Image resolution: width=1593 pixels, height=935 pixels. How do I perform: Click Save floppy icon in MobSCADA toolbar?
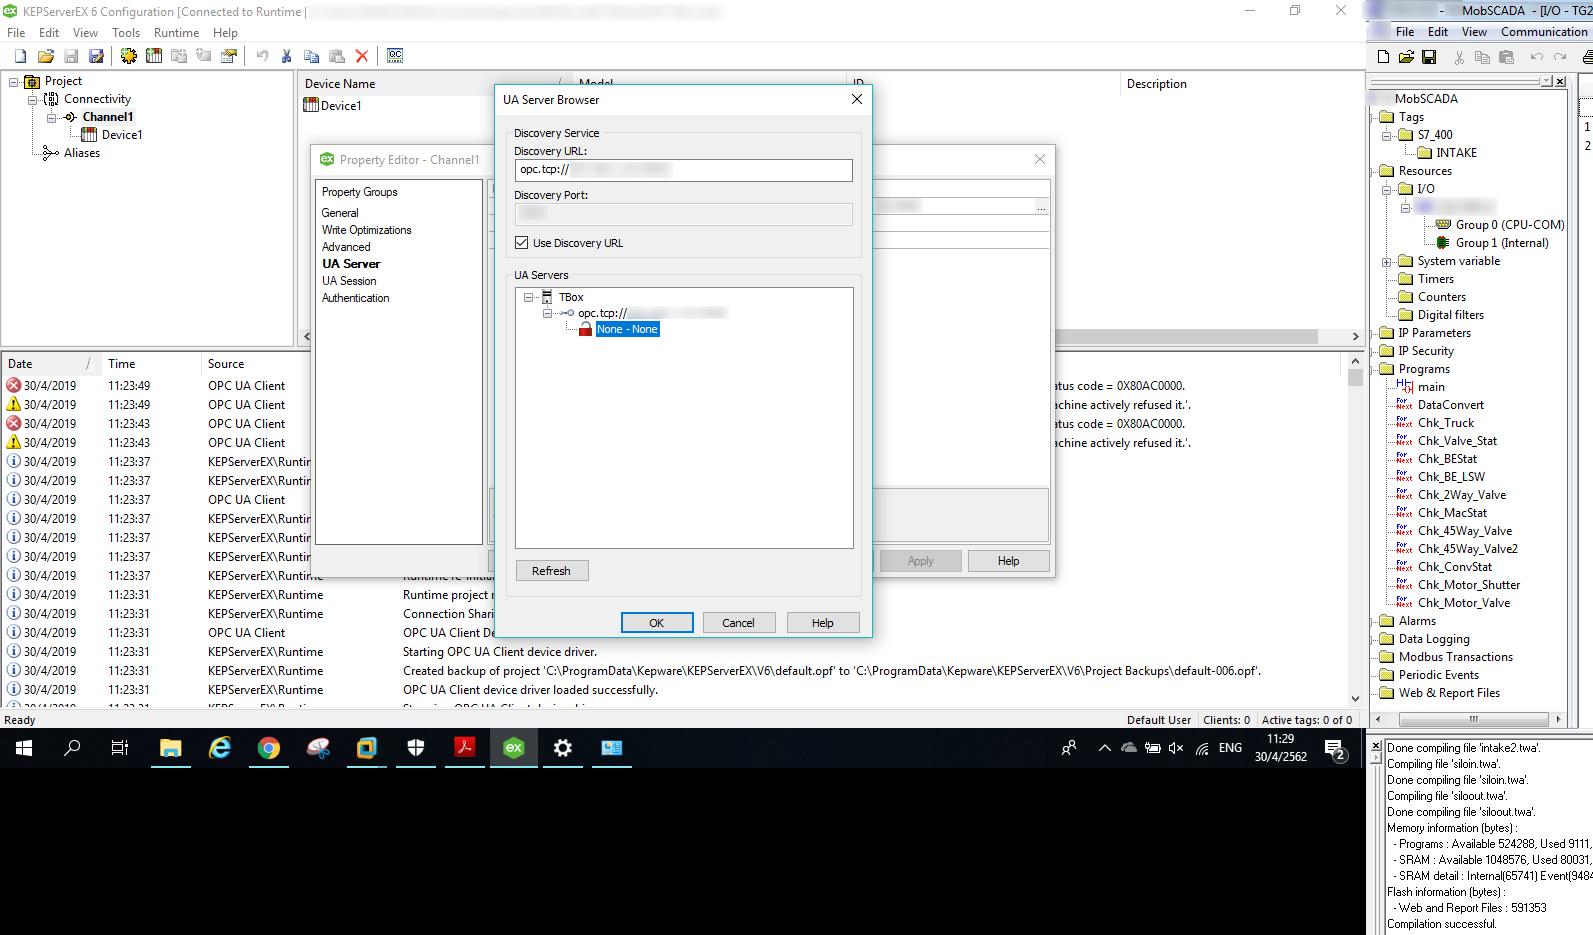tap(1429, 57)
